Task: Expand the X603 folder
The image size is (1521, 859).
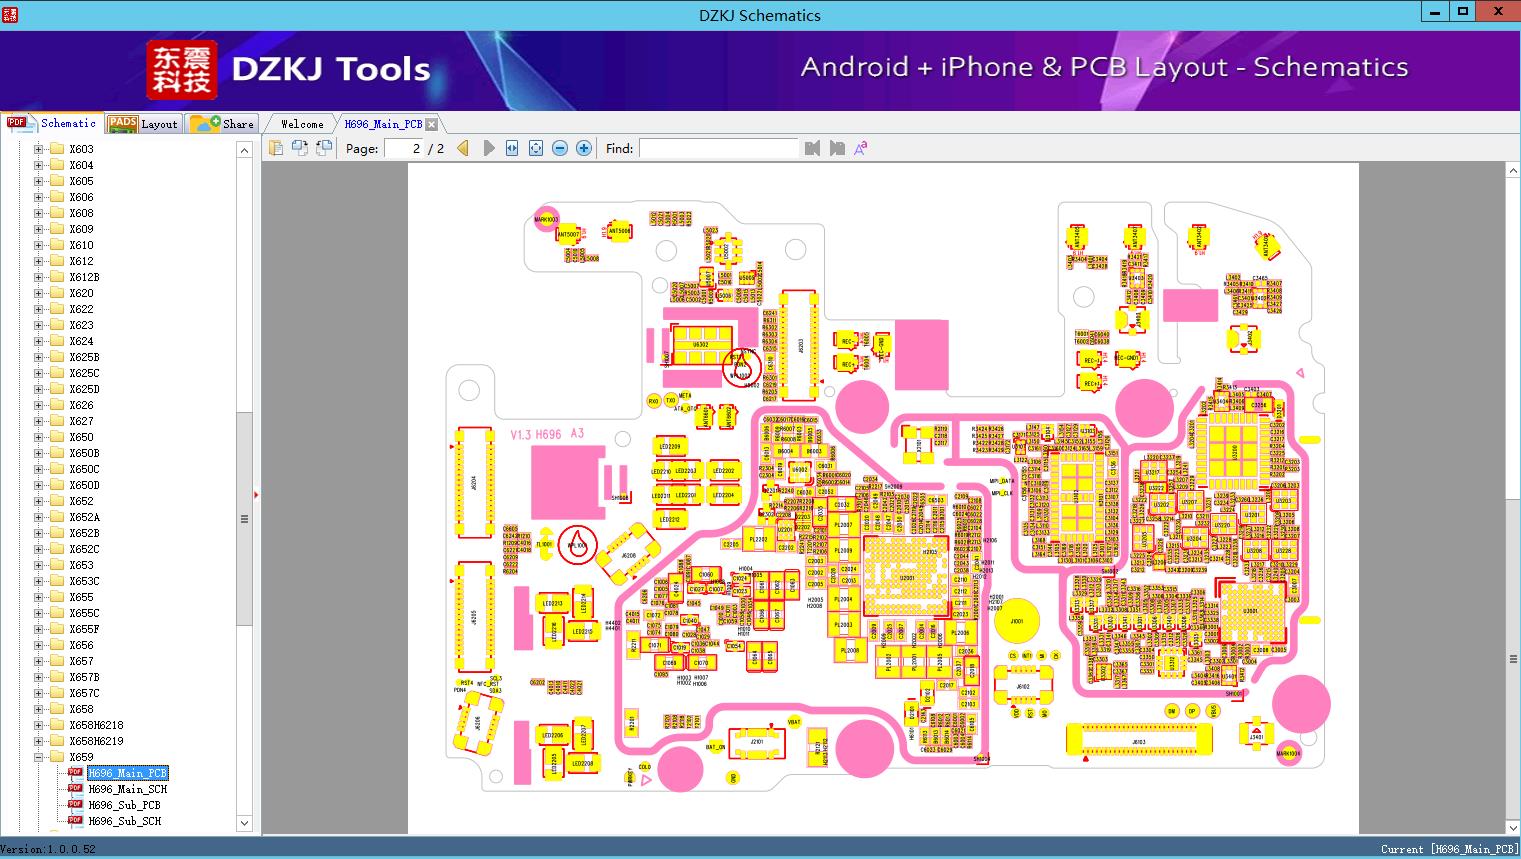Action: (39, 149)
